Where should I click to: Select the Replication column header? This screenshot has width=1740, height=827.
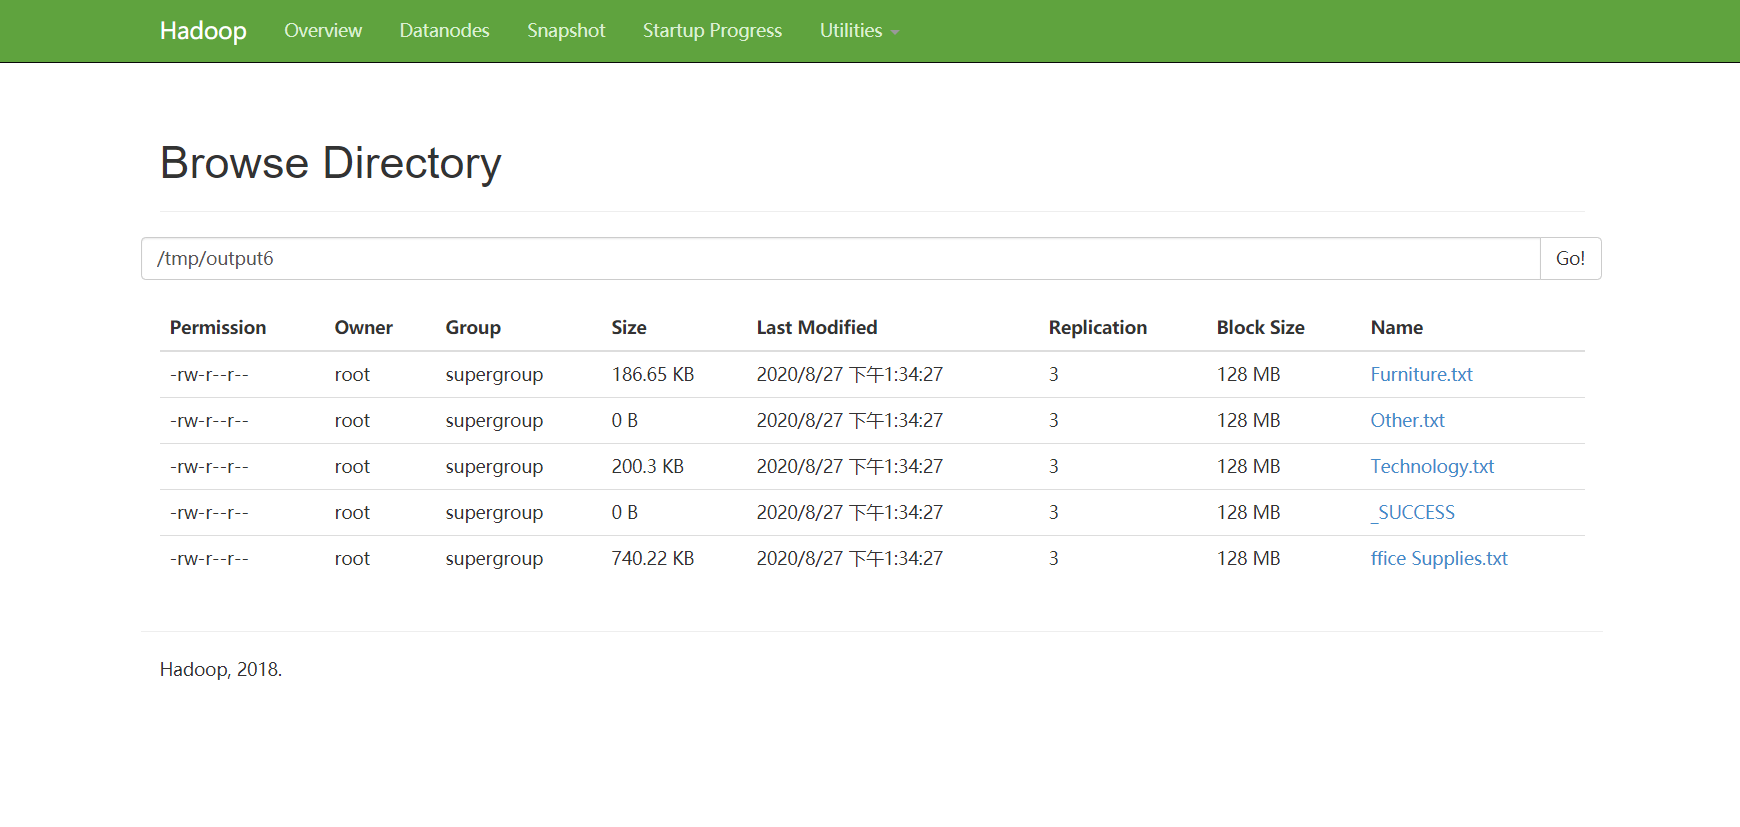[x=1098, y=328]
